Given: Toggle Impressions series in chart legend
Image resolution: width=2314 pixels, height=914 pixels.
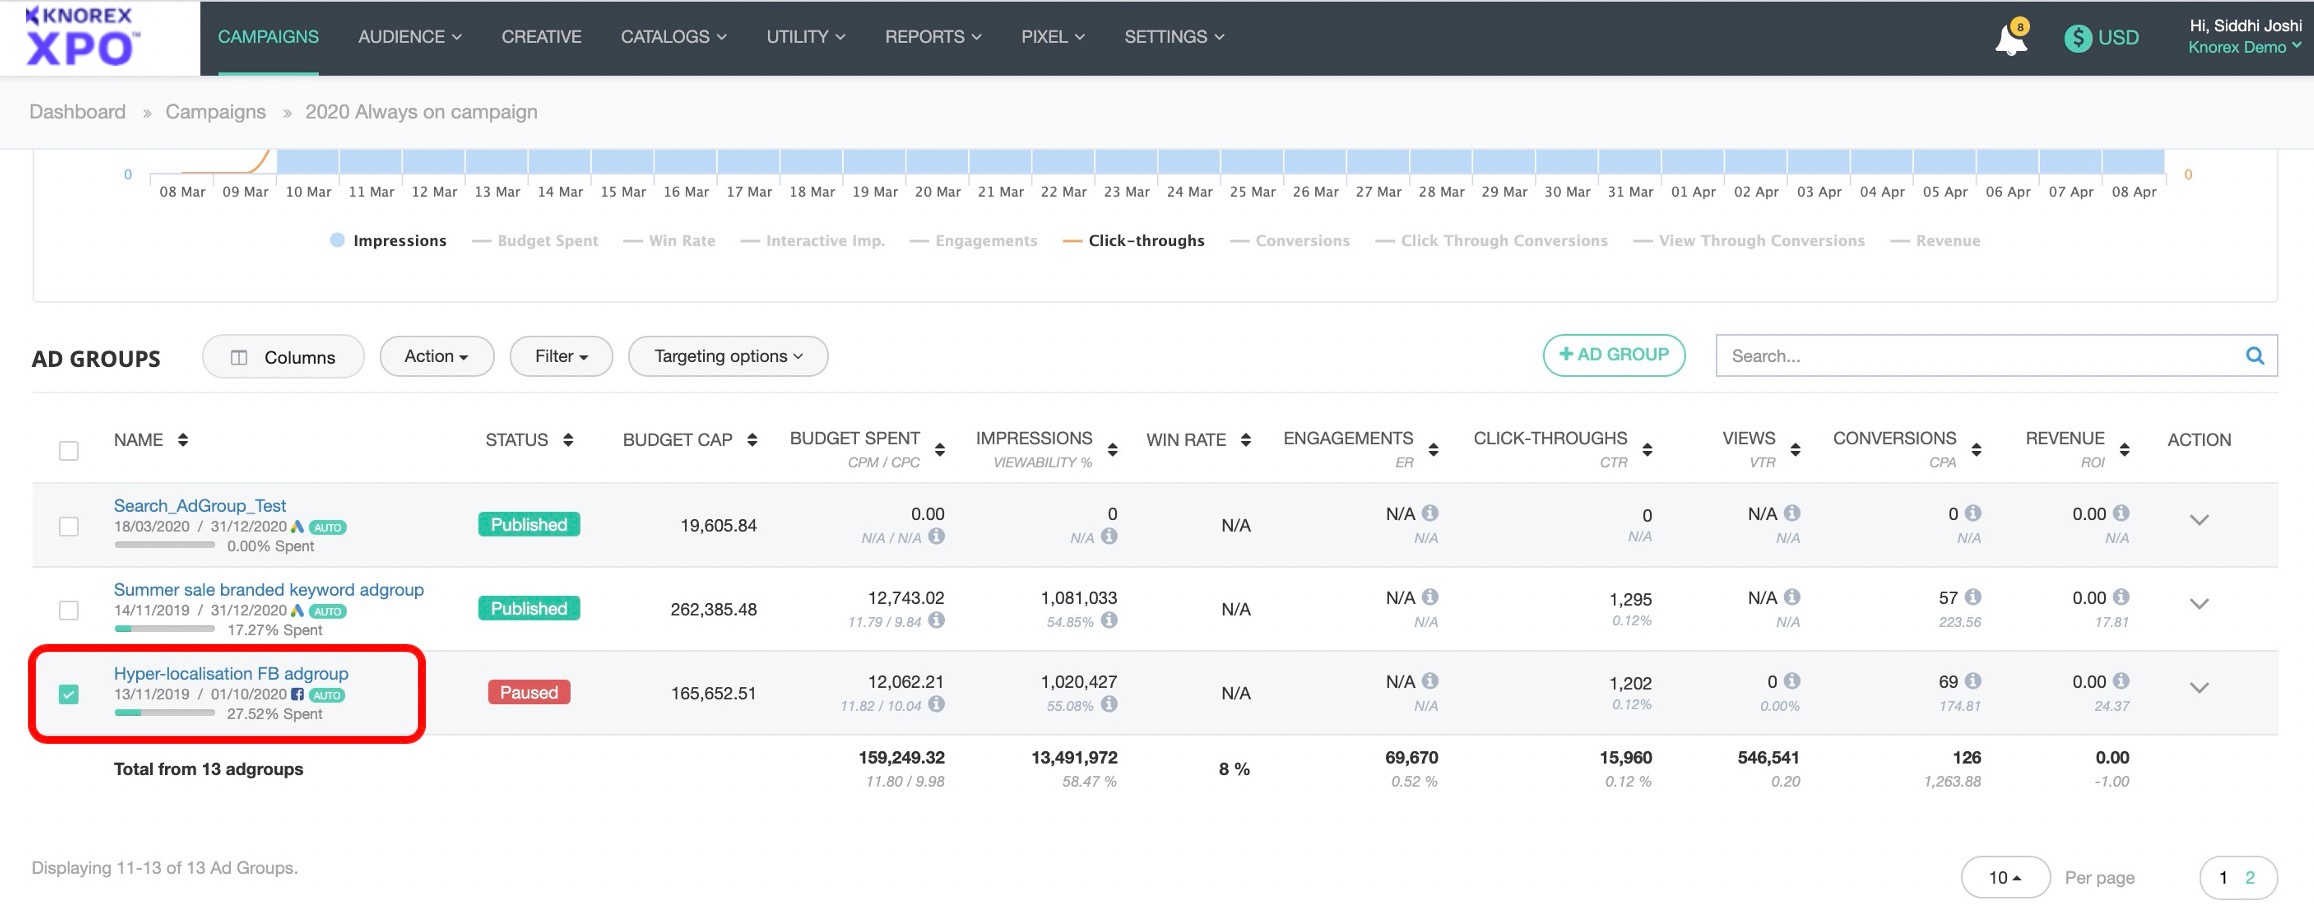Looking at the screenshot, I should tap(388, 241).
